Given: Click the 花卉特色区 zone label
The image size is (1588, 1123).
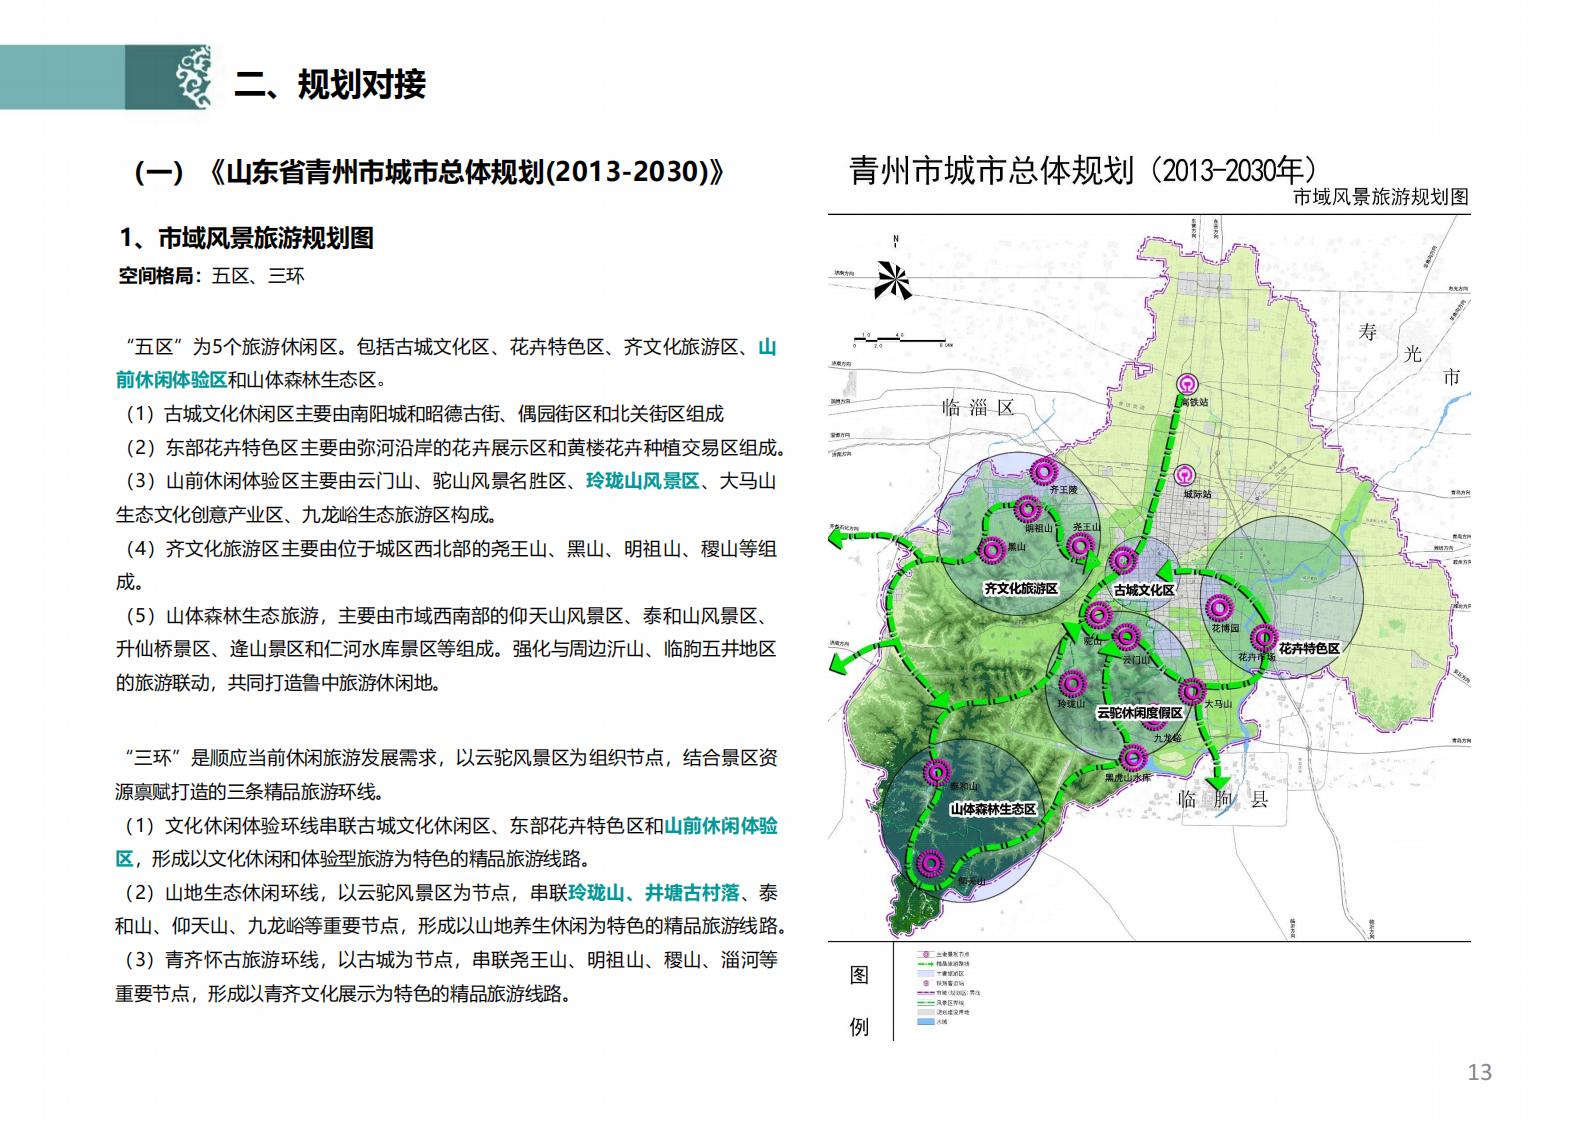Looking at the screenshot, I should point(1309,649).
